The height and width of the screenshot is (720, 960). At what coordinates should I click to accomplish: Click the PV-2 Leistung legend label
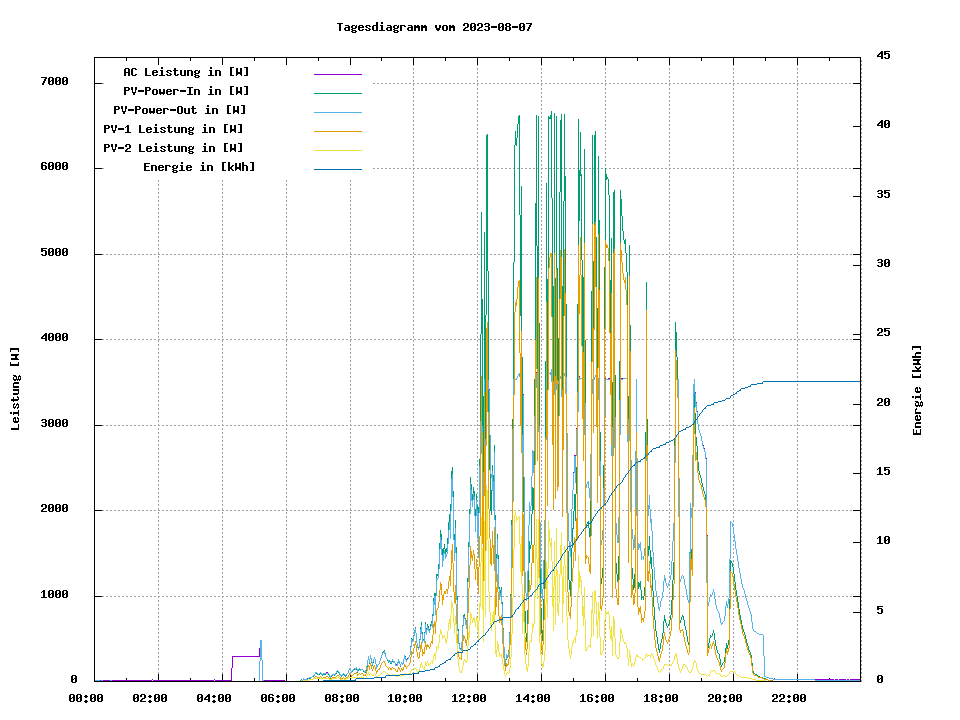coord(173,148)
